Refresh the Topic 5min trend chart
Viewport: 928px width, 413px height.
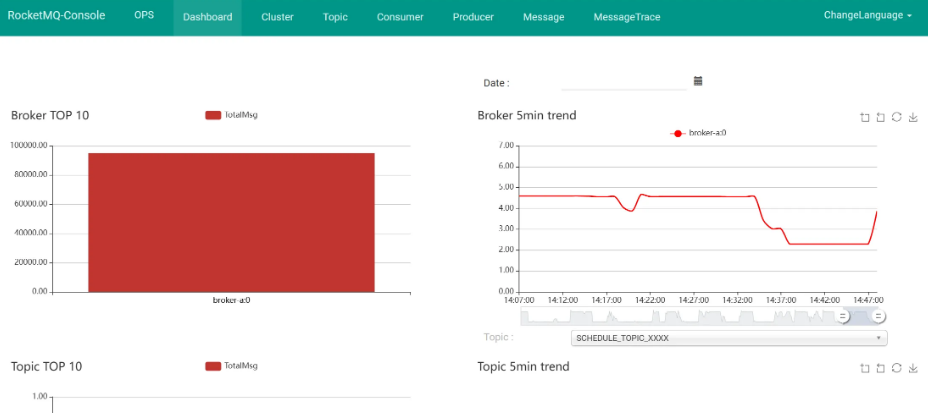coord(897,368)
